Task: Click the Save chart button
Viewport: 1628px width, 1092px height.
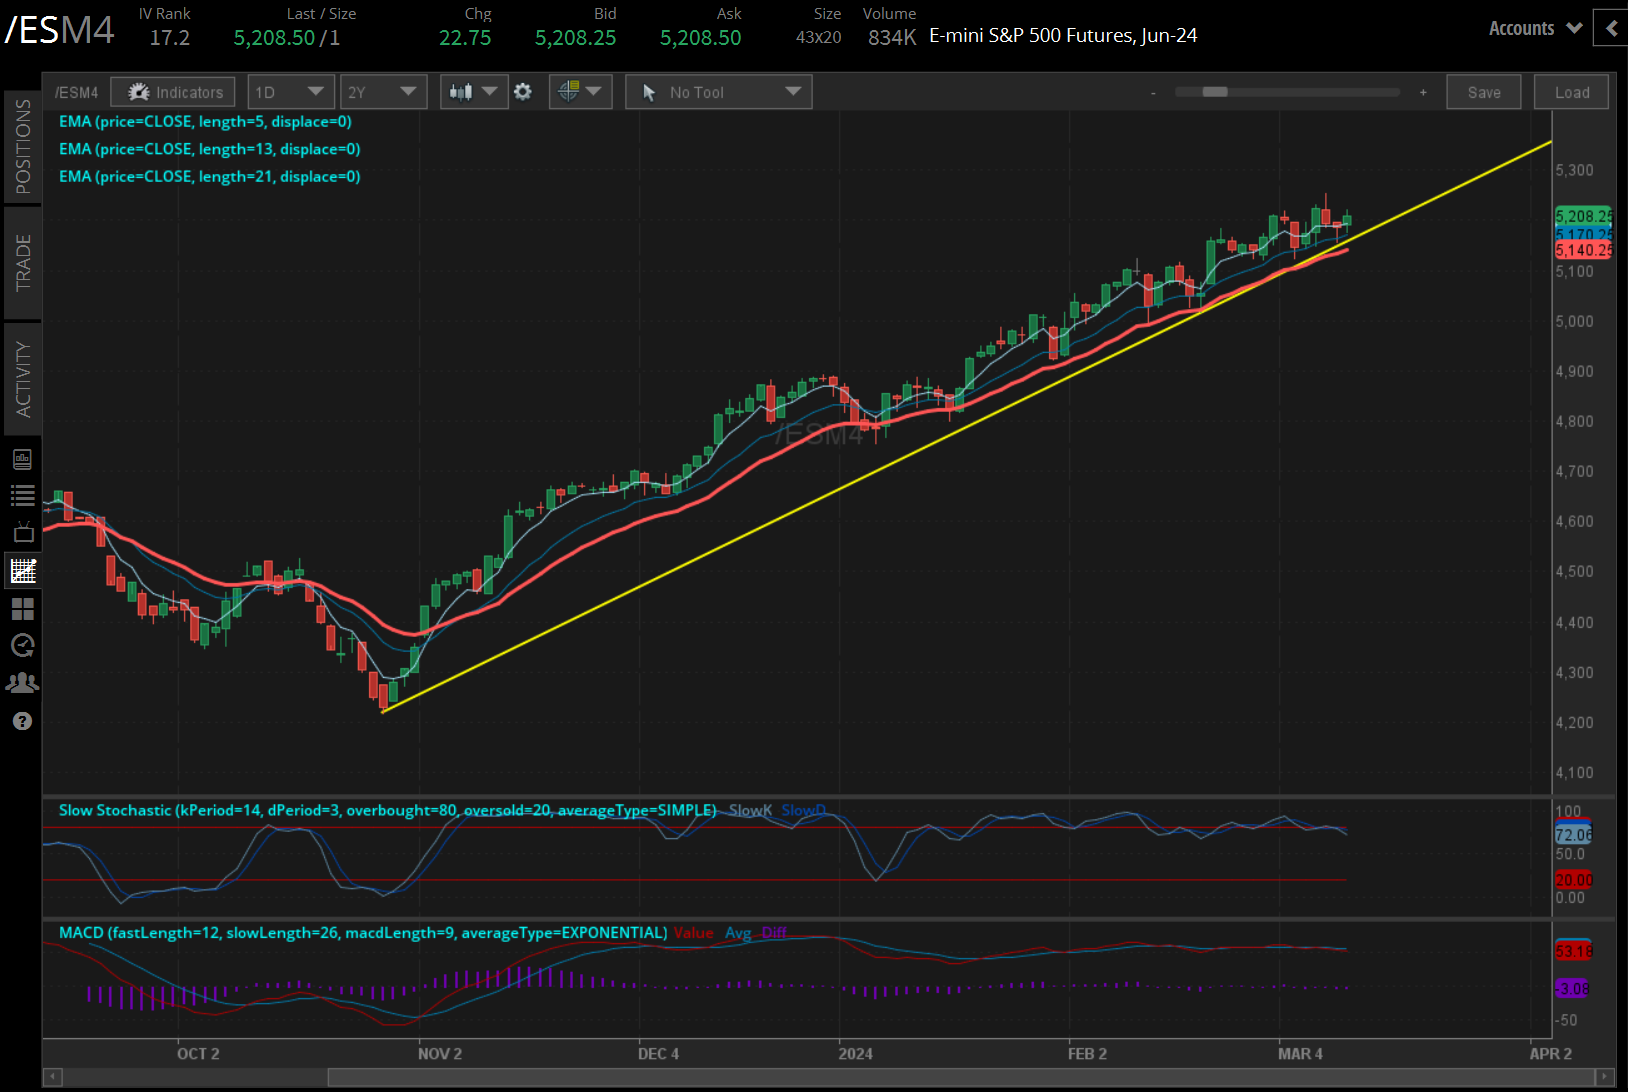Action: point(1483,92)
